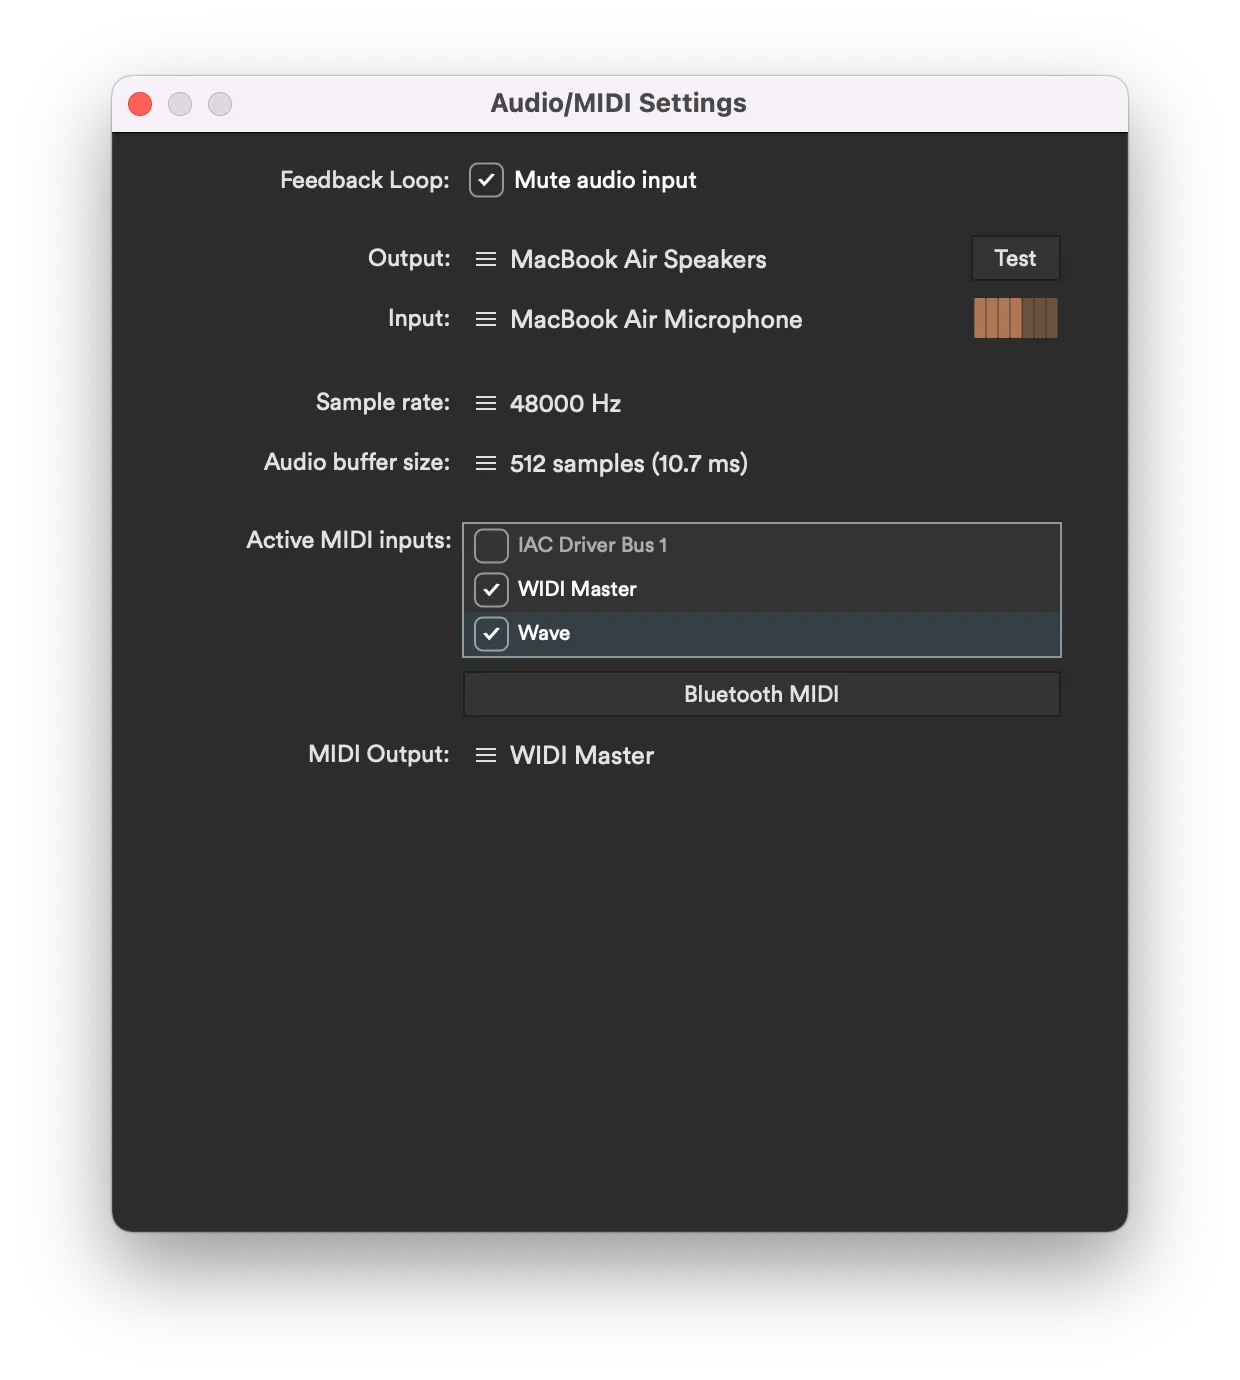This screenshot has height=1380, width=1240.
Task: Open the 512 samples buffer size dropdown
Action: coord(628,463)
